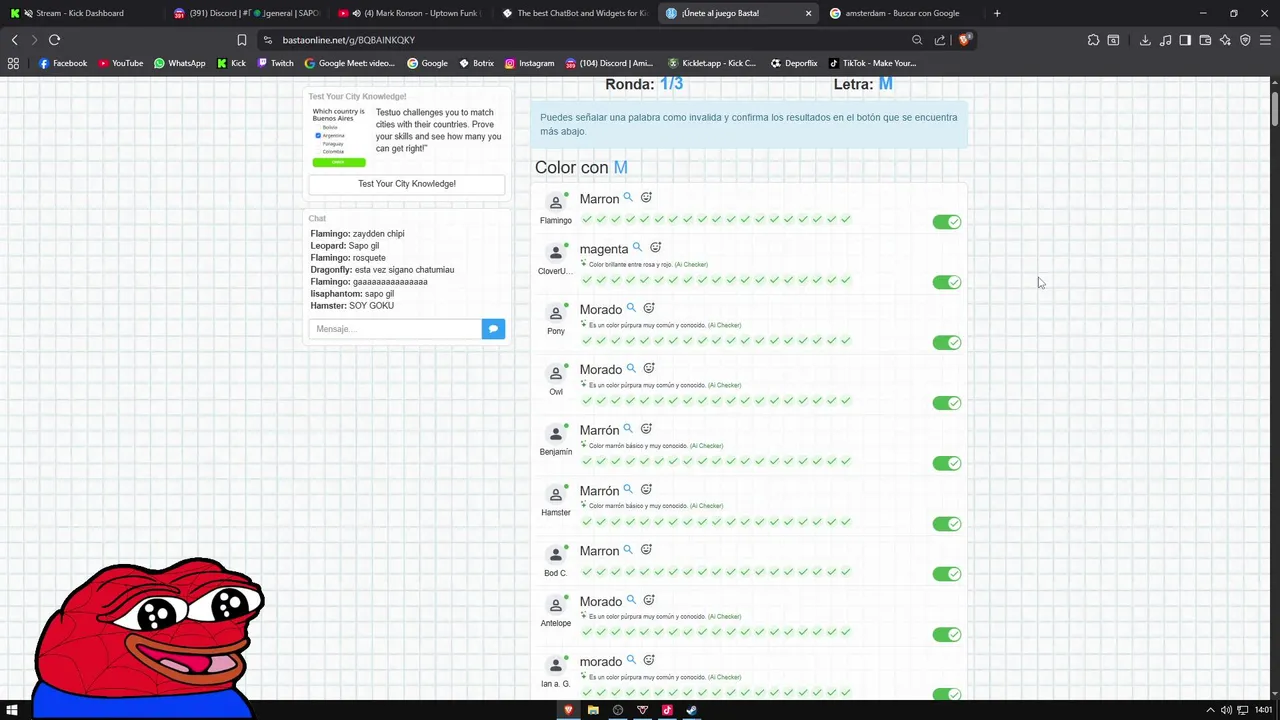The image size is (1280, 720).
Task: Open Twitch bookmark
Action: pyautogui.click(x=276, y=63)
